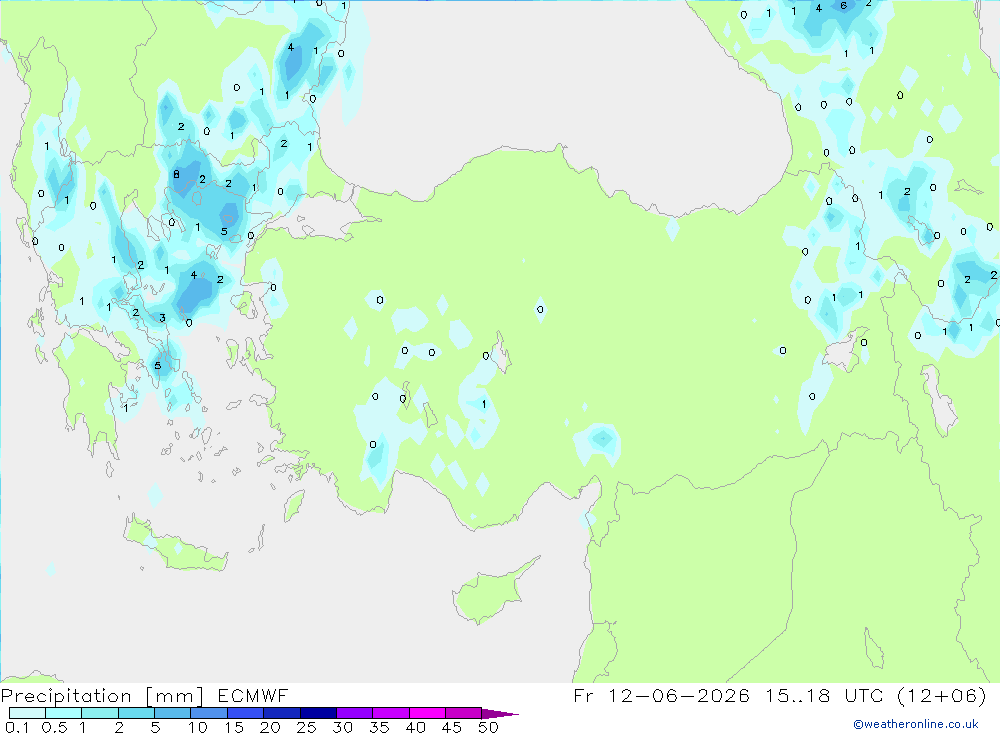Click the 25–30 mm legend color swatch

318,713
